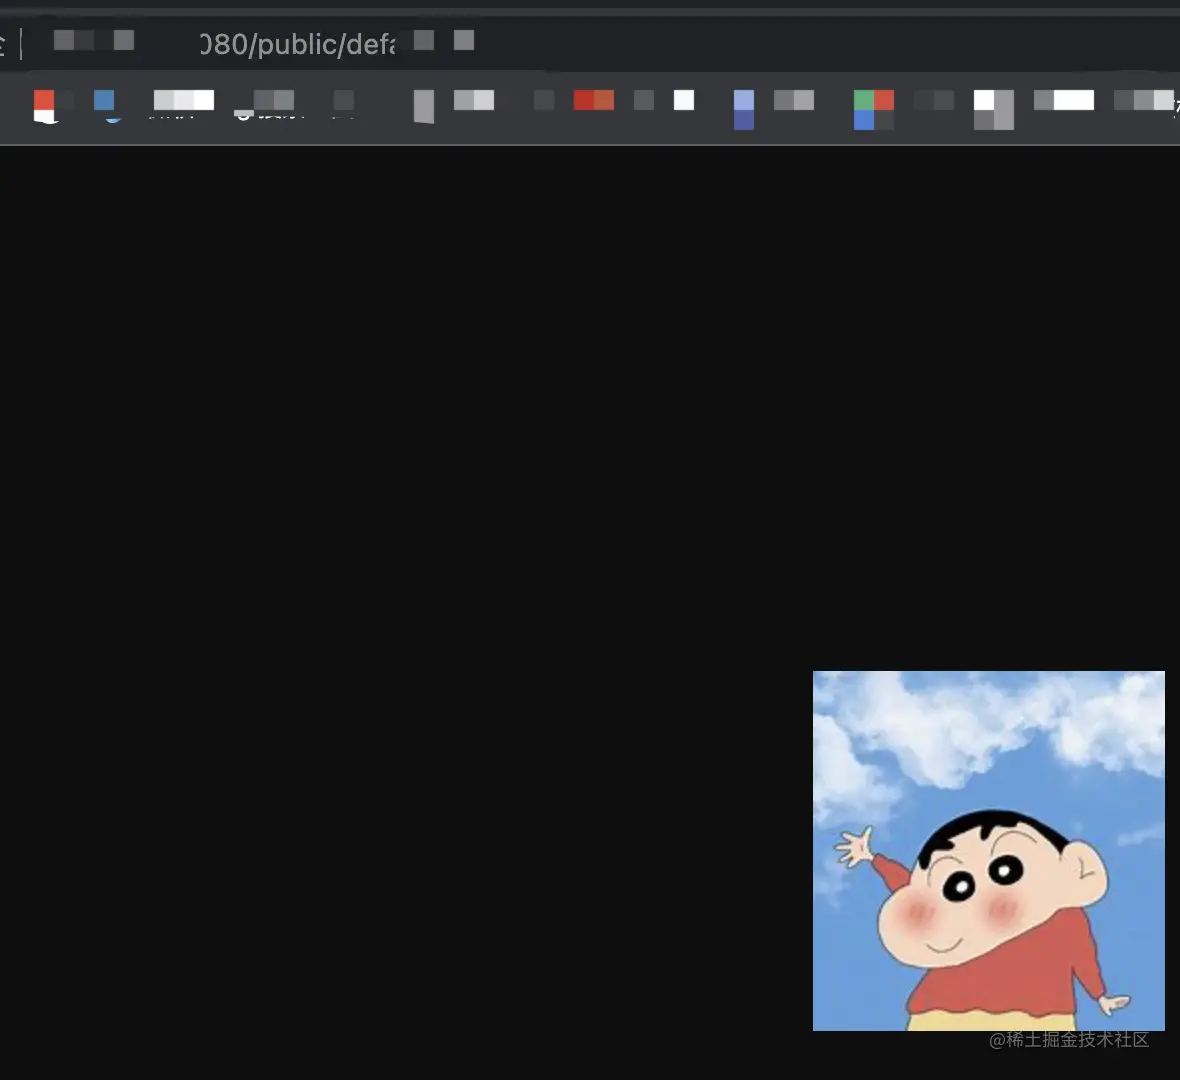
Task: Open the gray bookmark beside the Google-colored favicon
Action: tap(934, 100)
